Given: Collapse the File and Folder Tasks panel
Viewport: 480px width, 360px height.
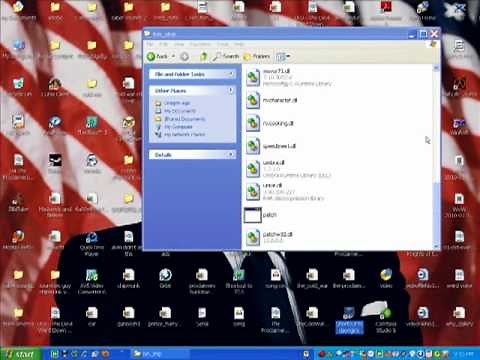Looking at the screenshot, I should coord(231,74).
